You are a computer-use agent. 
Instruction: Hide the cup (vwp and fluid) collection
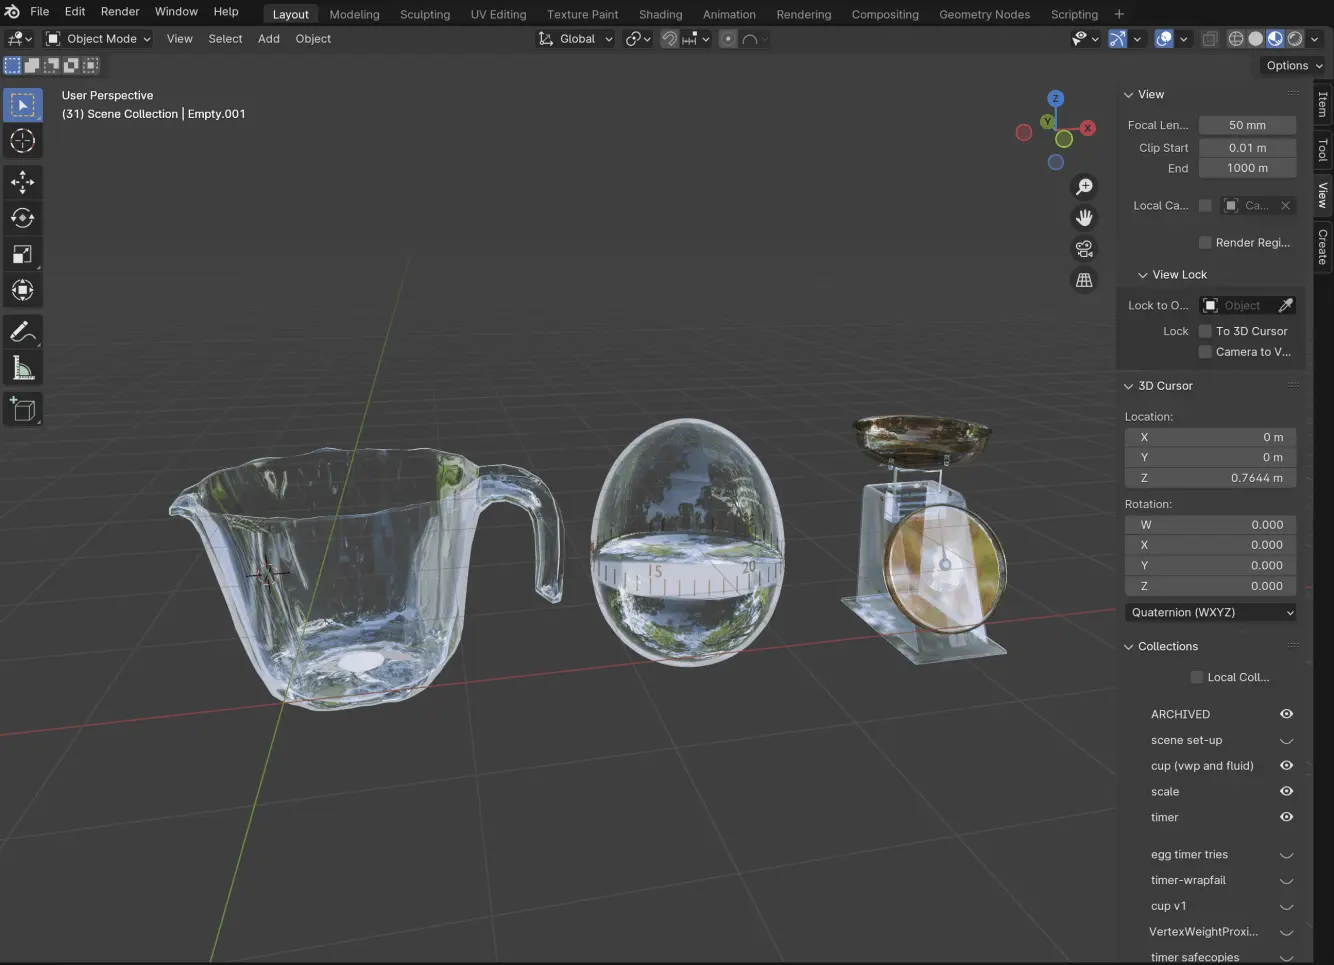[x=1287, y=765]
